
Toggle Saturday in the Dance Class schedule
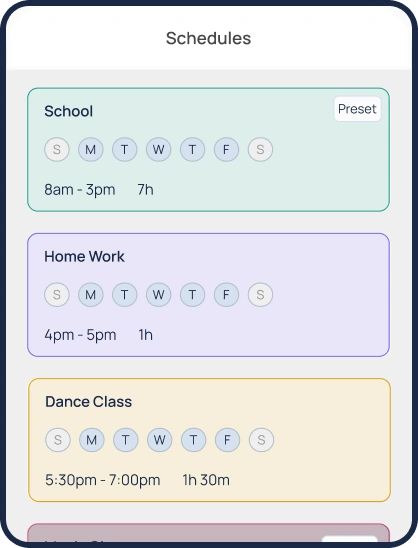coord(261,440)
